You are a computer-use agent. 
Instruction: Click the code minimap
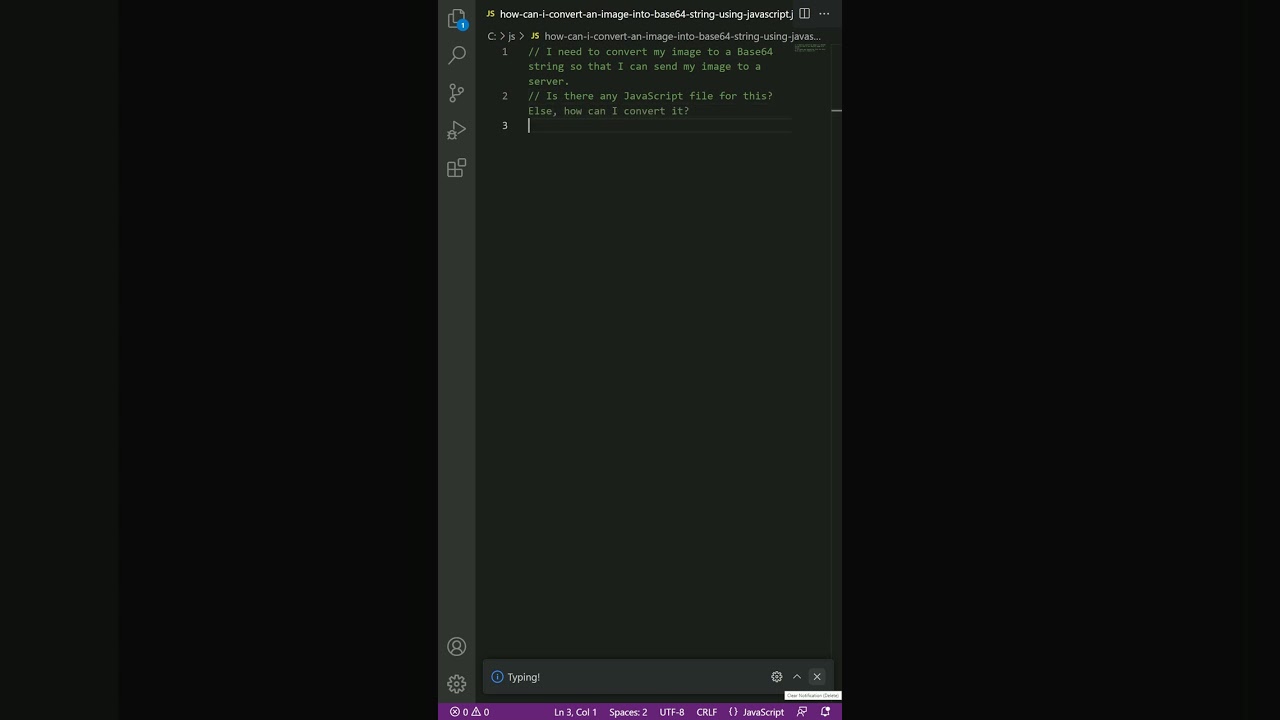click(810, 47)
